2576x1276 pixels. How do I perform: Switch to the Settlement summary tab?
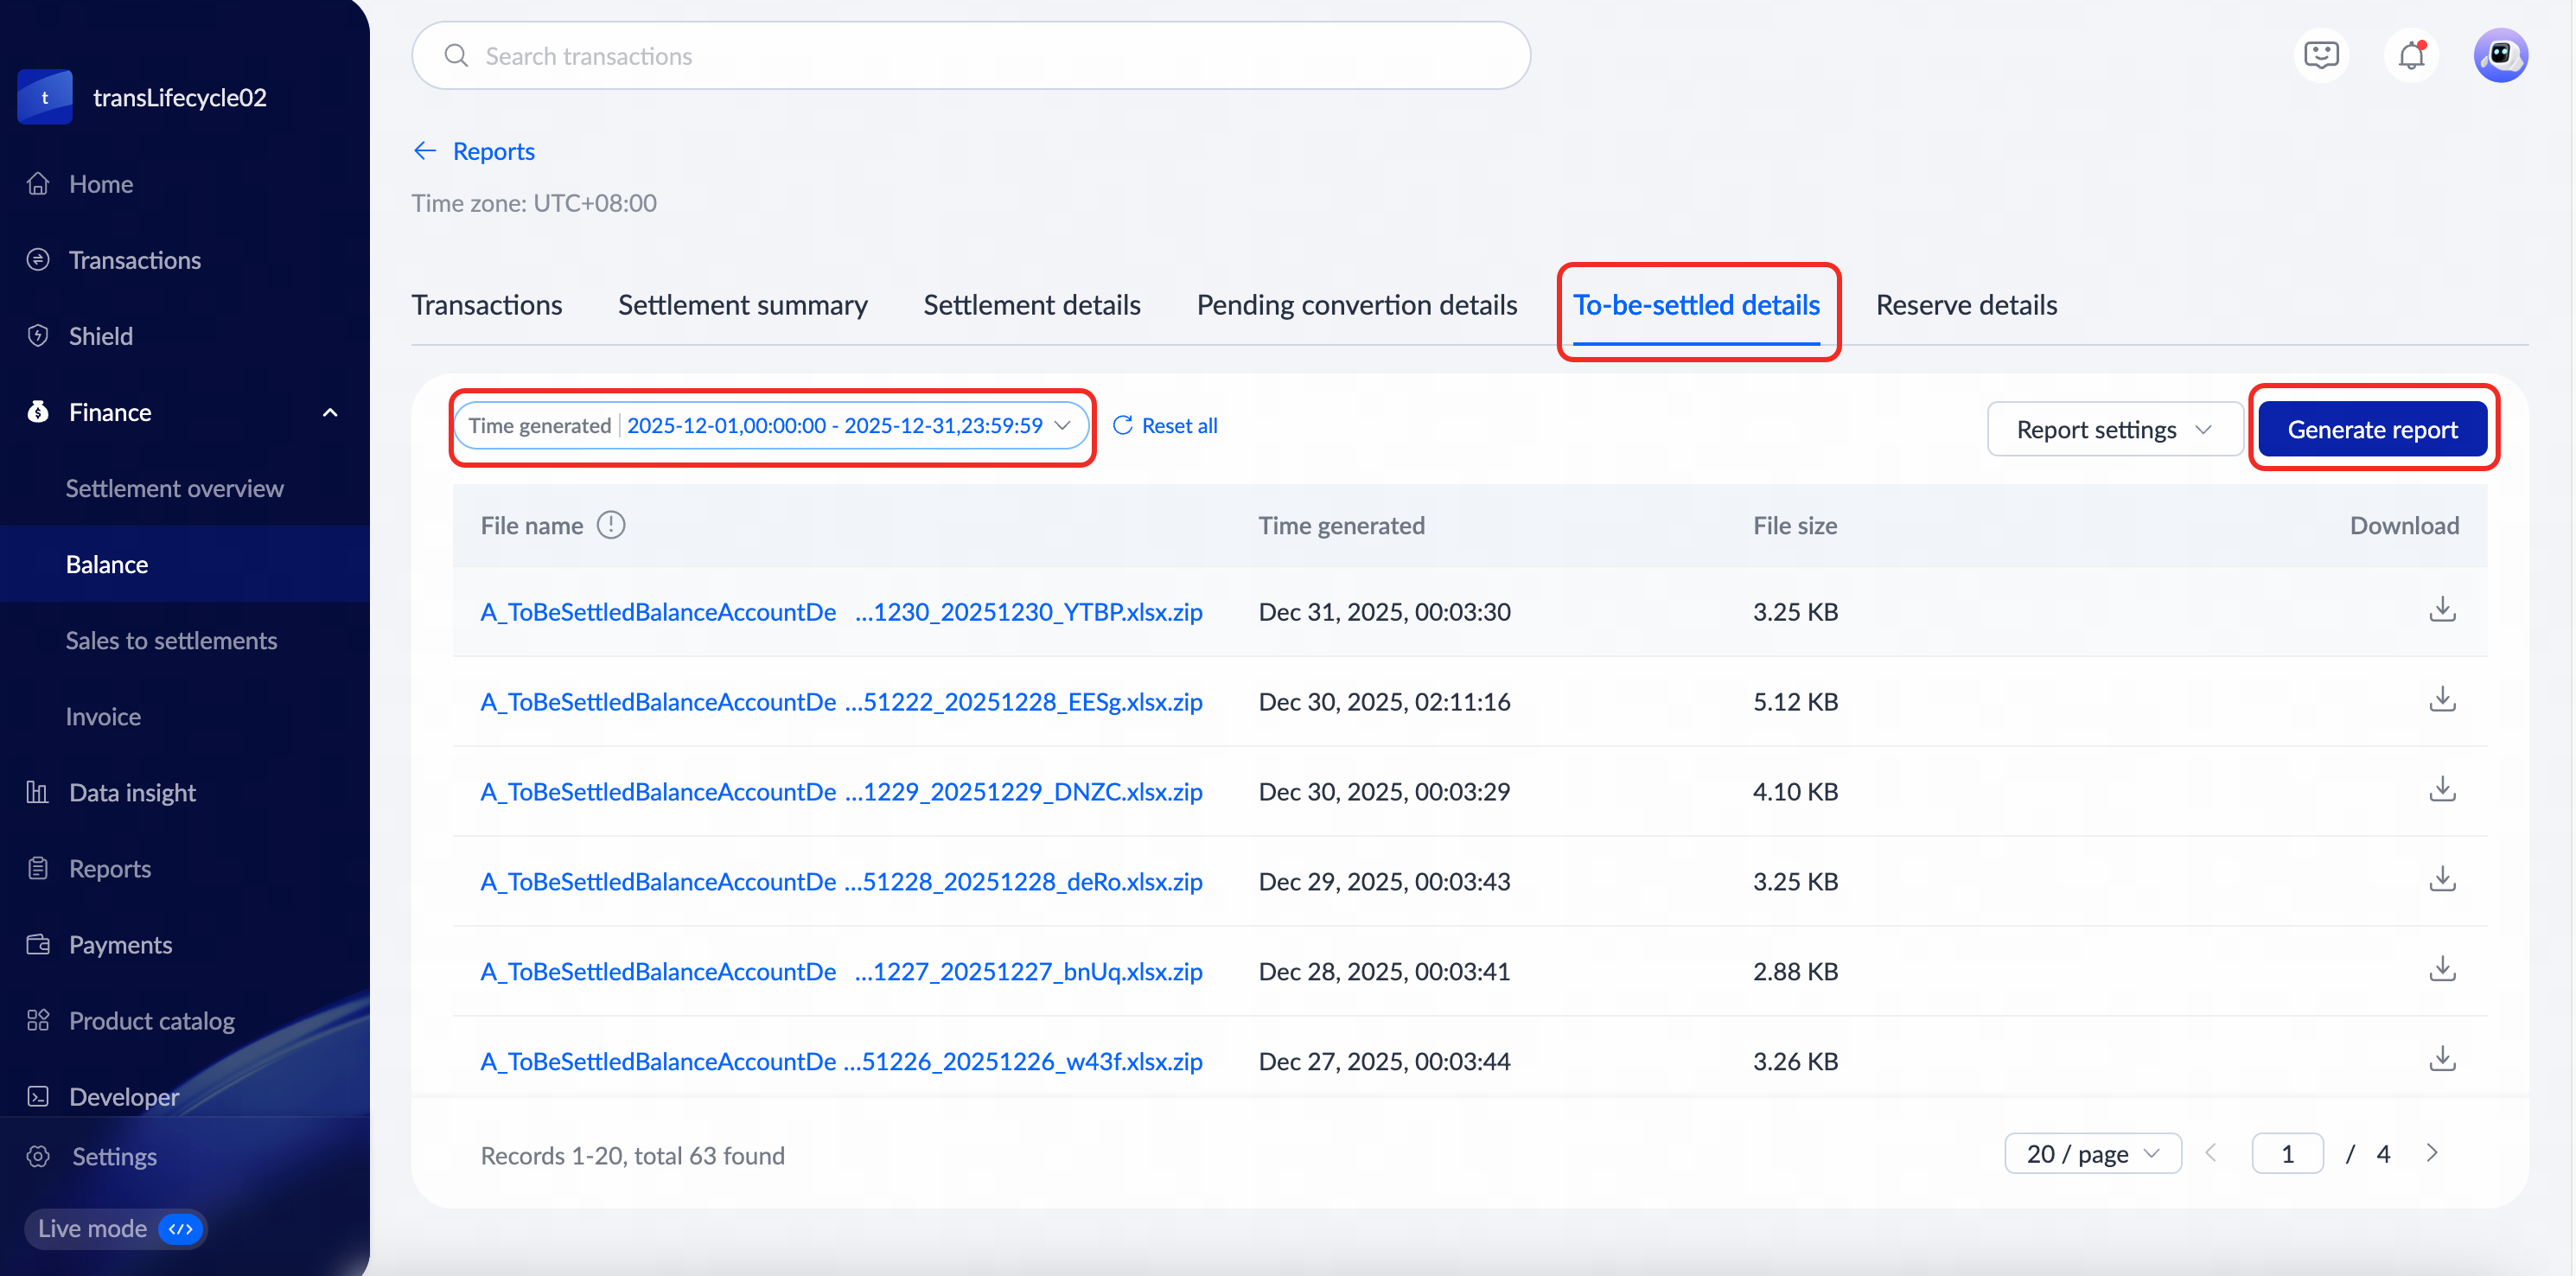pyautogui.click(x=742, y=305)
